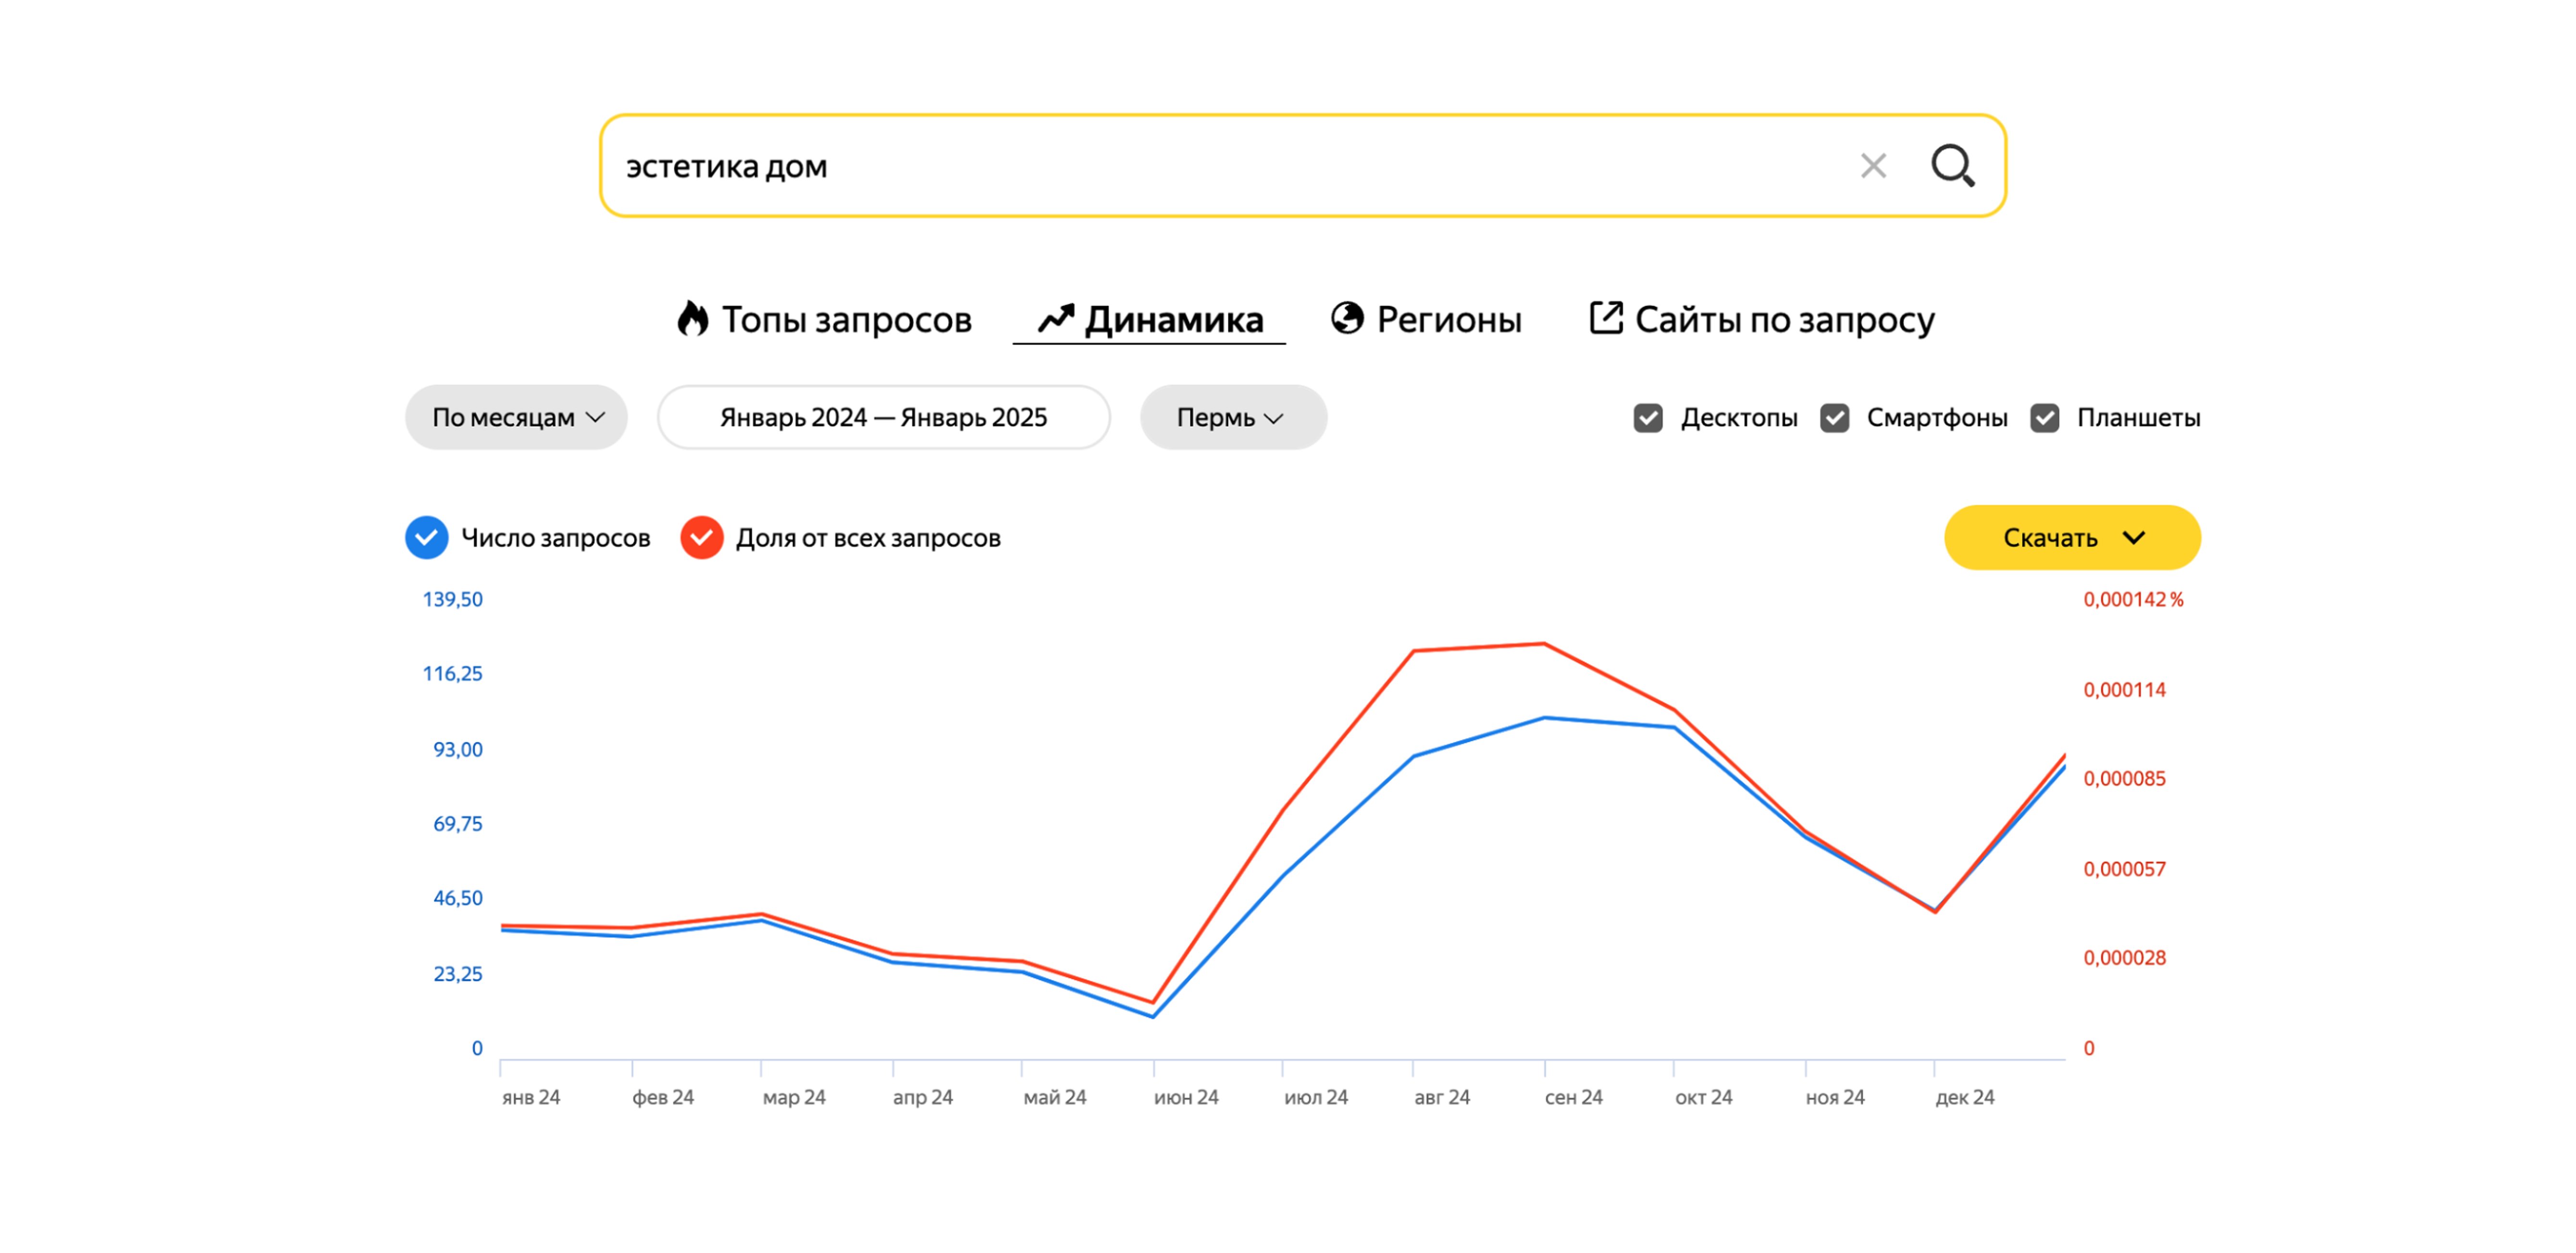This screenshot has height=1253, width=2576.
Task: Open the Январь 2024 — Январь 2025 date range
Action: (883, 418)
